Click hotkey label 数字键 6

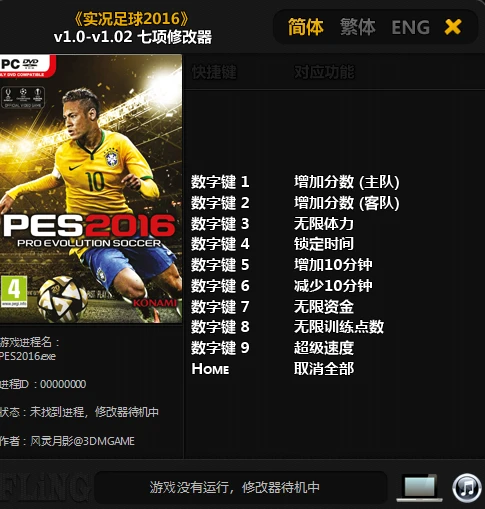pos(220,286)
